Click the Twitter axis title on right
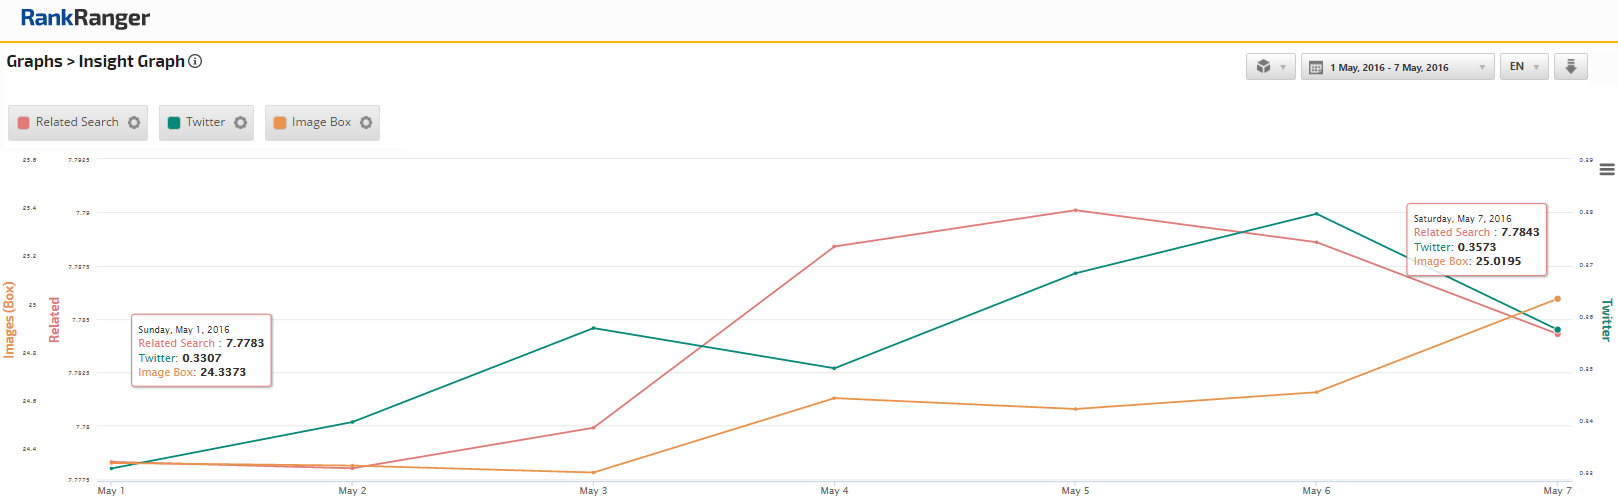The height and width of the screenshot is (502, 1618). tap(1607, 320)
